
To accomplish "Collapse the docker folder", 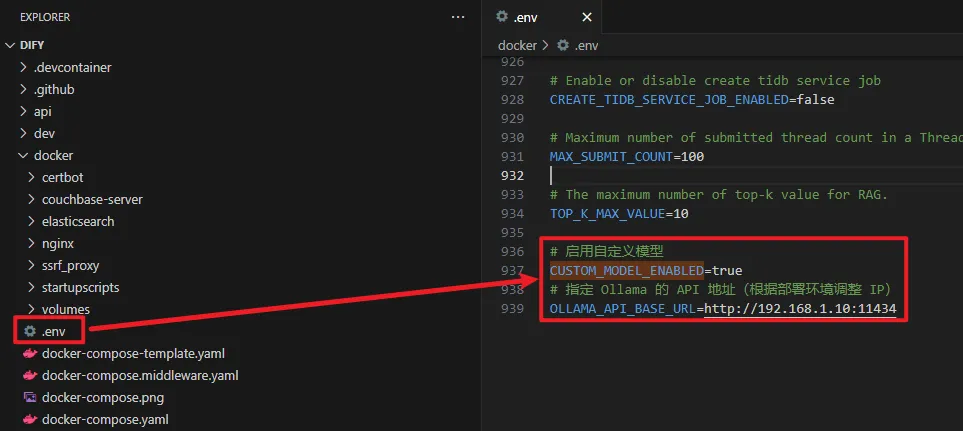I will (x=25, y=155).
